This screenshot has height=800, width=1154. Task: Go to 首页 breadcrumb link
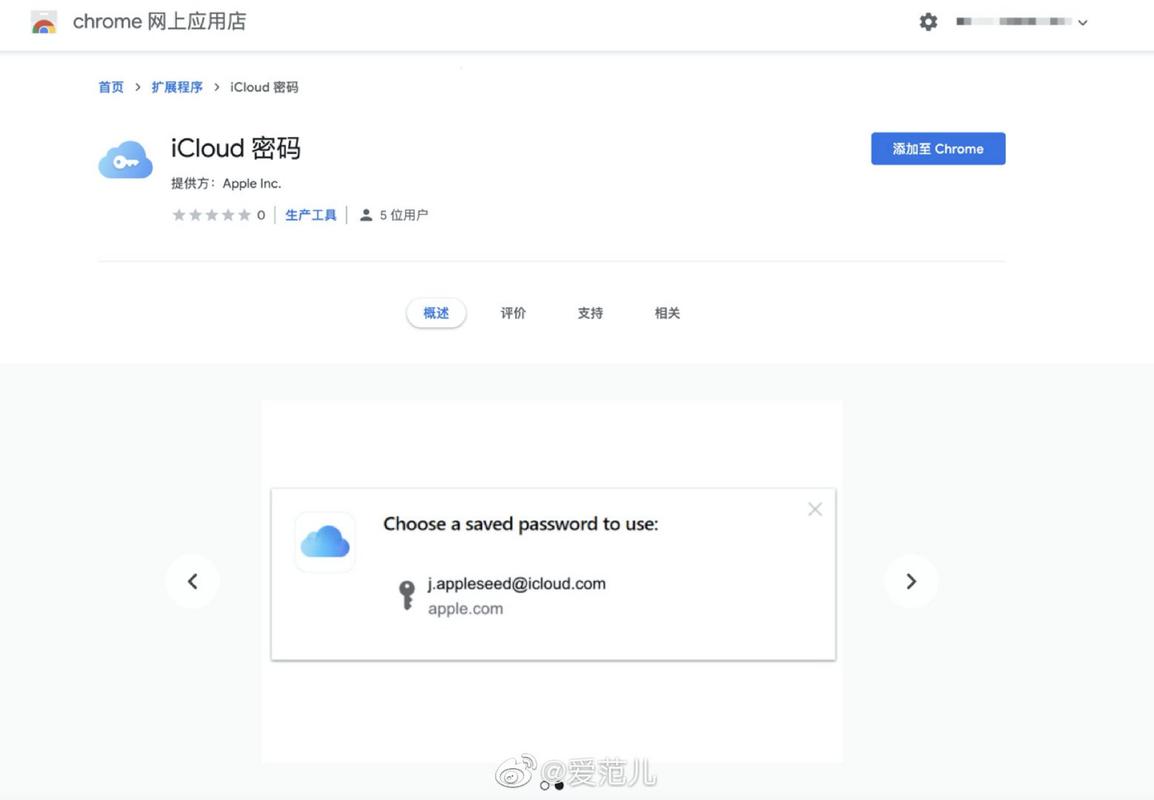click(111, 87)
